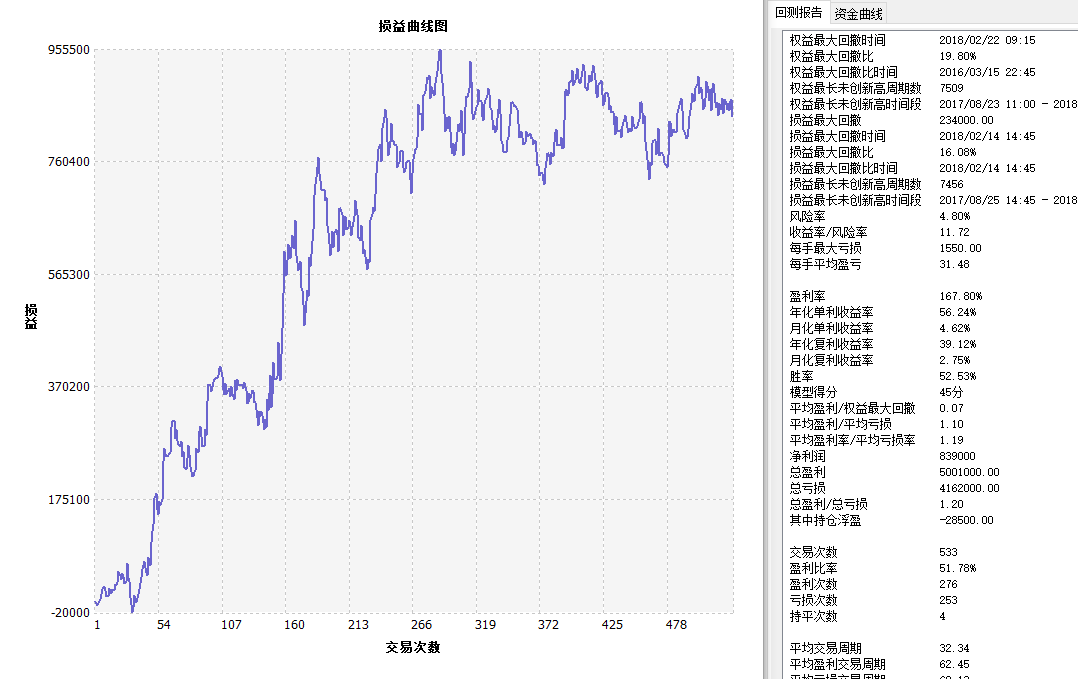Click the 损益 y-axis label

click(32, 318)
